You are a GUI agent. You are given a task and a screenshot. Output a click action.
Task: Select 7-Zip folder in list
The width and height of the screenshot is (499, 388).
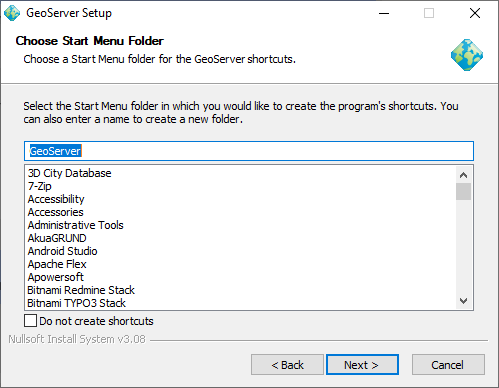(x=40, y=186)
